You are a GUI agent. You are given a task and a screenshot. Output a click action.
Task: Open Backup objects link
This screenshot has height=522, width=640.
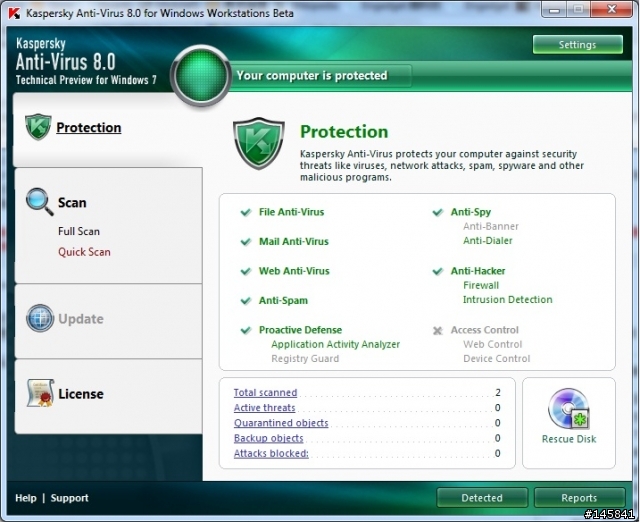(x=269, y=438)
